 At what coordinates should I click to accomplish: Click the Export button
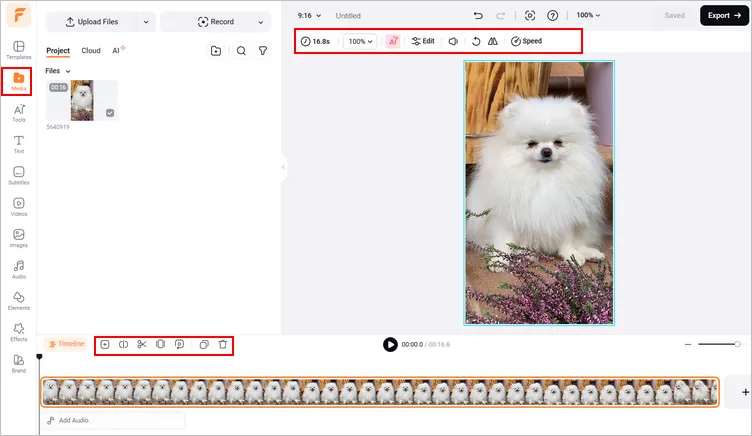click(x=724, y=15)
